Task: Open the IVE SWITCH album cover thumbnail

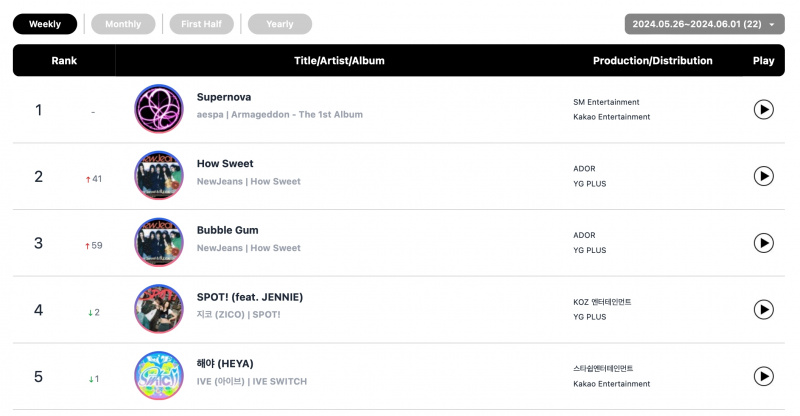Action: point(159,376)
